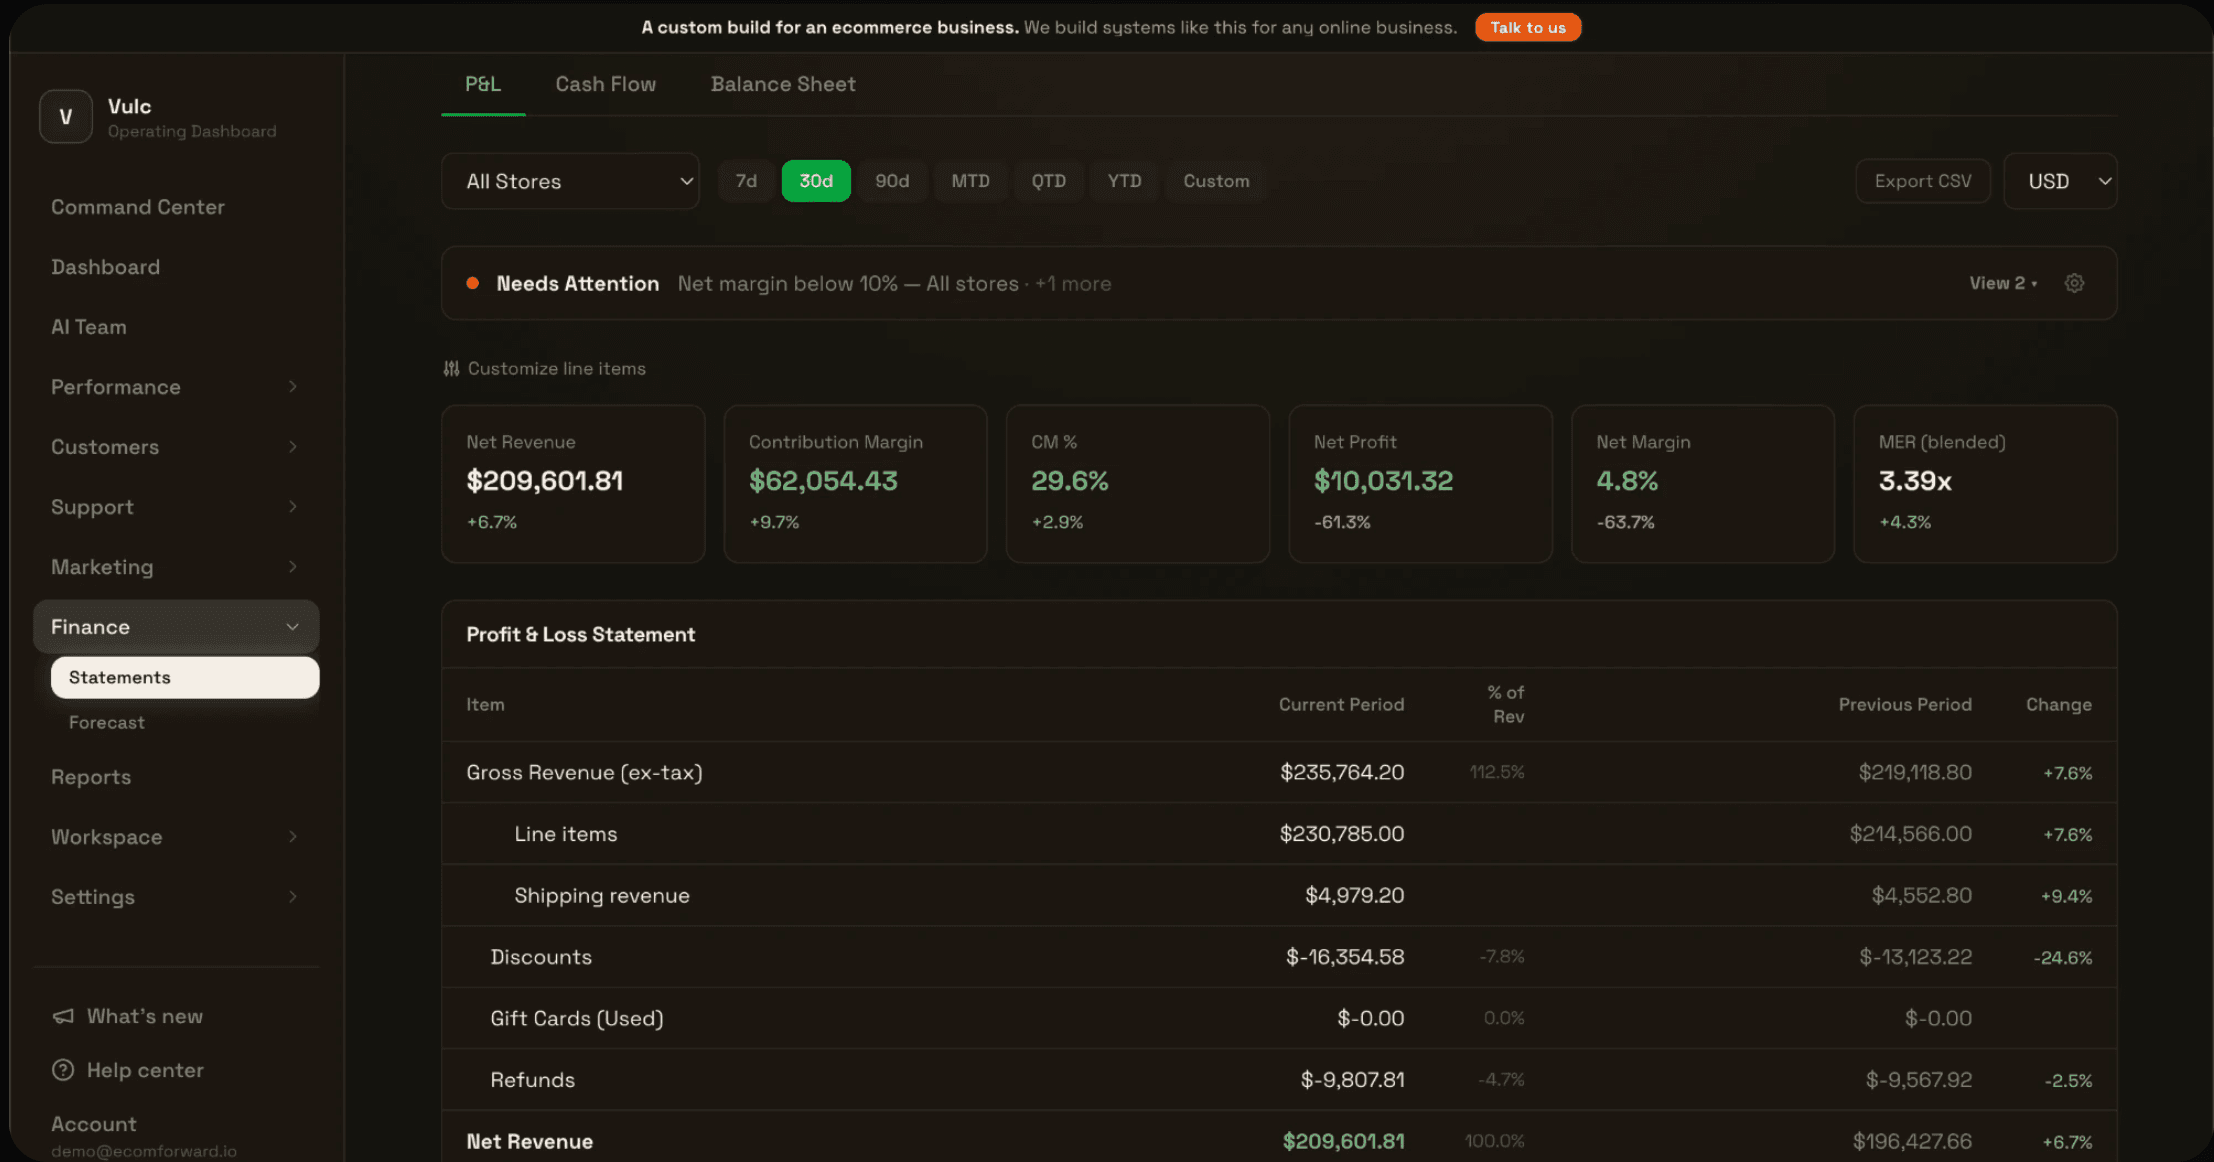Viewport: 2214px width, 1162px height.
Task: Expand the Settings menu chevron
Action: coord(293,897)
